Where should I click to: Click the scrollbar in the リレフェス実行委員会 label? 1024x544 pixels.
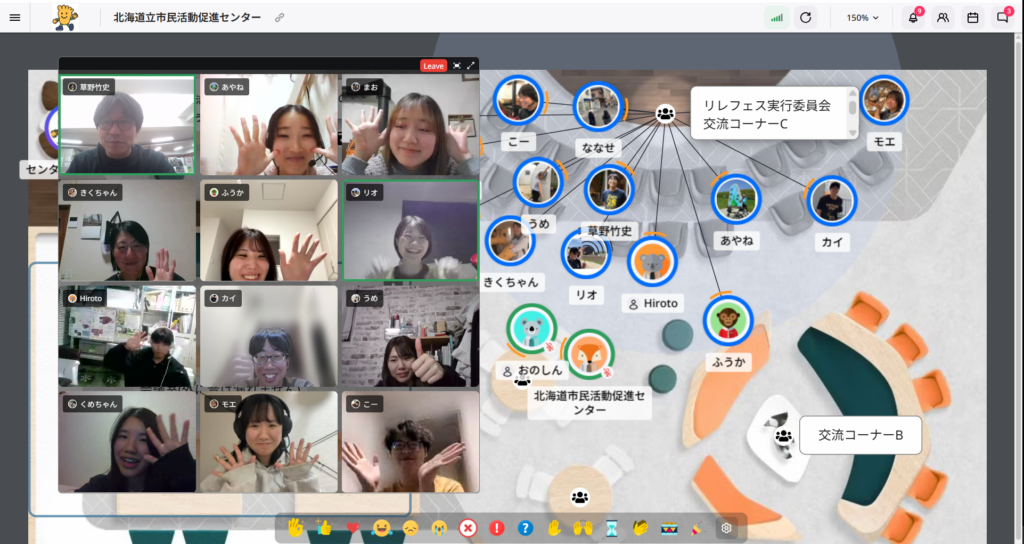click(x=853, y=110)
